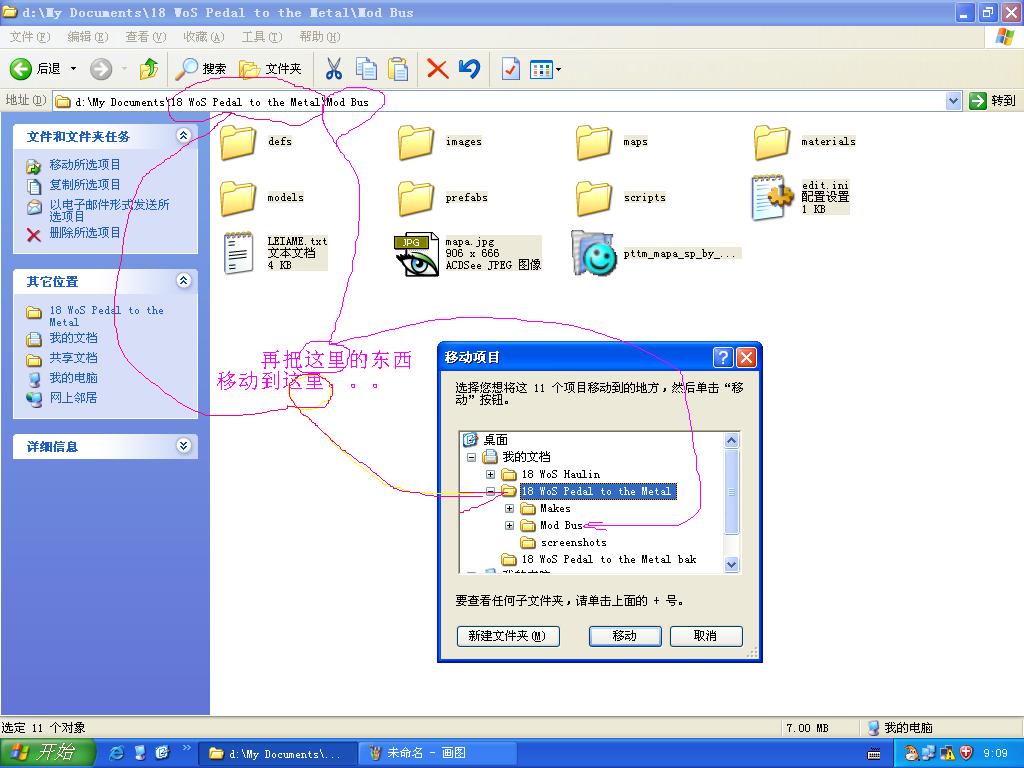This screenshot has width=1024, height=768.
Task: Select the defs folder icon
Action: (x=238, y=143)
